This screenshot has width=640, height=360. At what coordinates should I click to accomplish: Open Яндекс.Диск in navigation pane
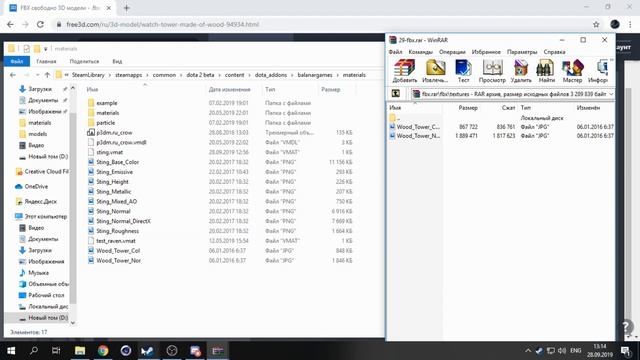pos(40,202)
